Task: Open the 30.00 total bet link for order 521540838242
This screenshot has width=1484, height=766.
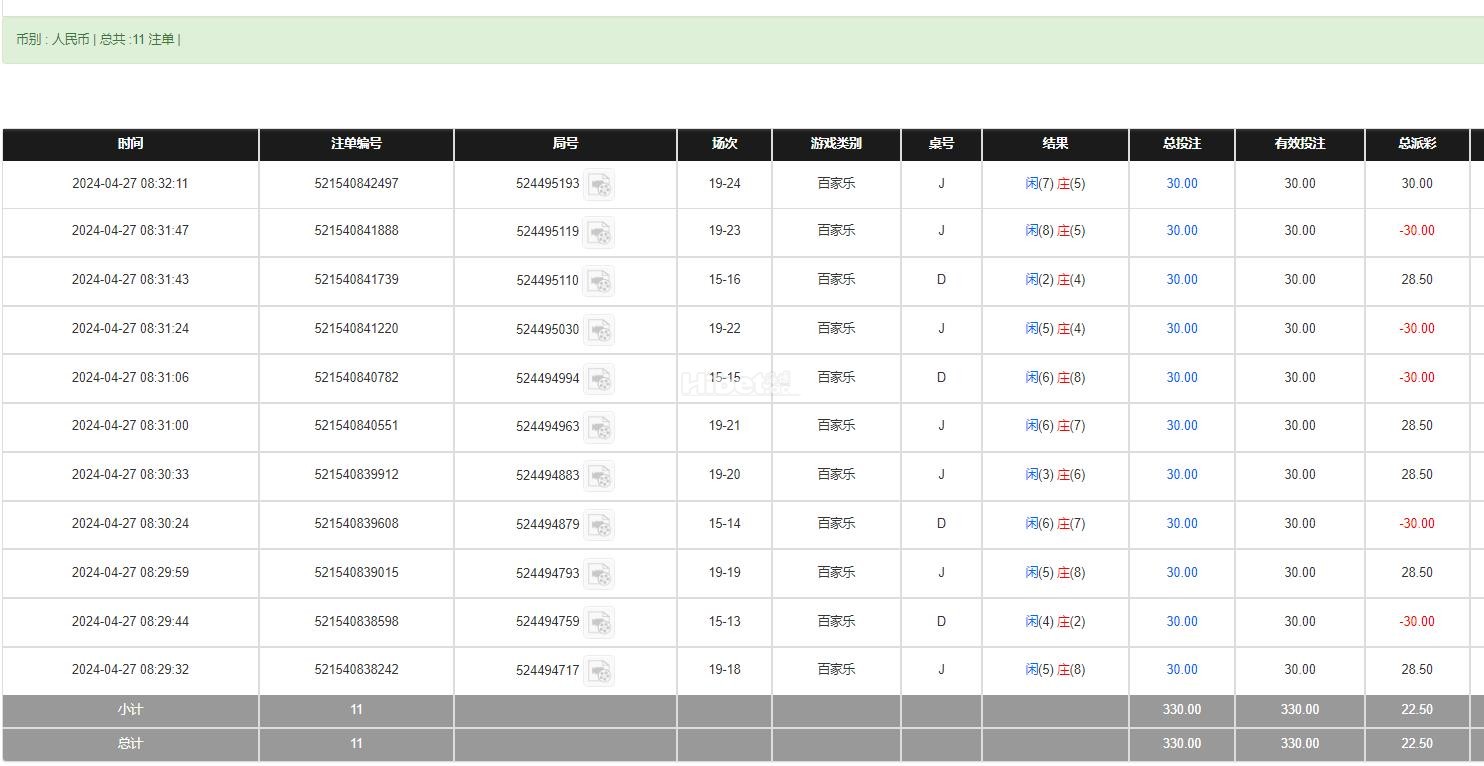Action: [x=1182, y=669]
